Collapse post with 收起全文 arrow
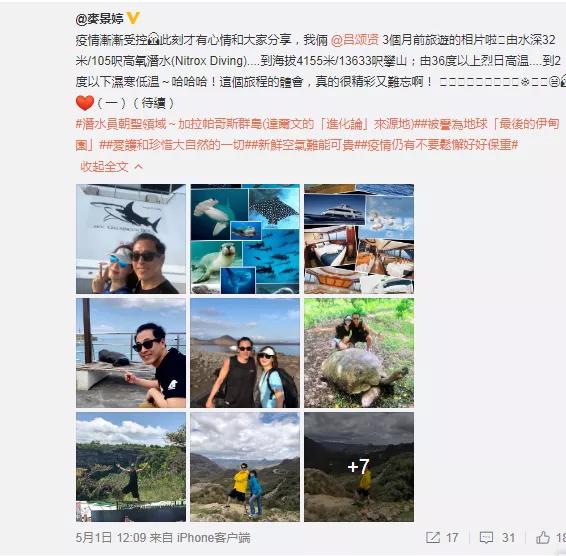The width and height of the screenshot is (566, 556). [111, 166]
